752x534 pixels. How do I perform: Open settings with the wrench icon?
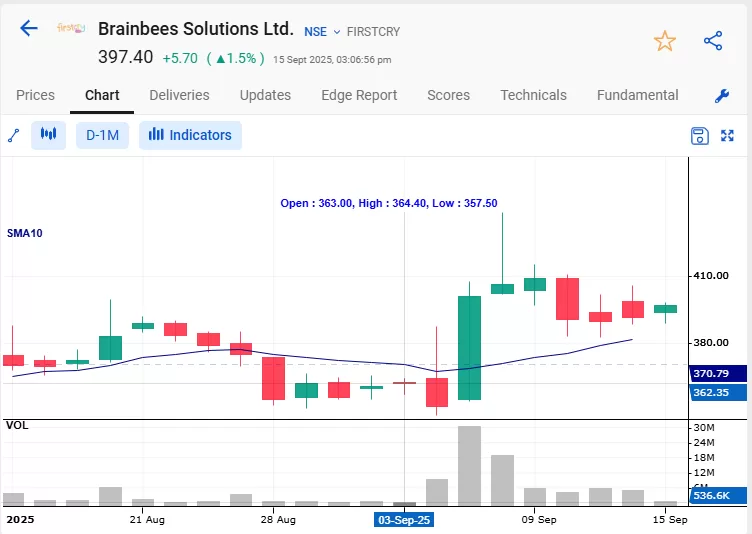[722, 96]
